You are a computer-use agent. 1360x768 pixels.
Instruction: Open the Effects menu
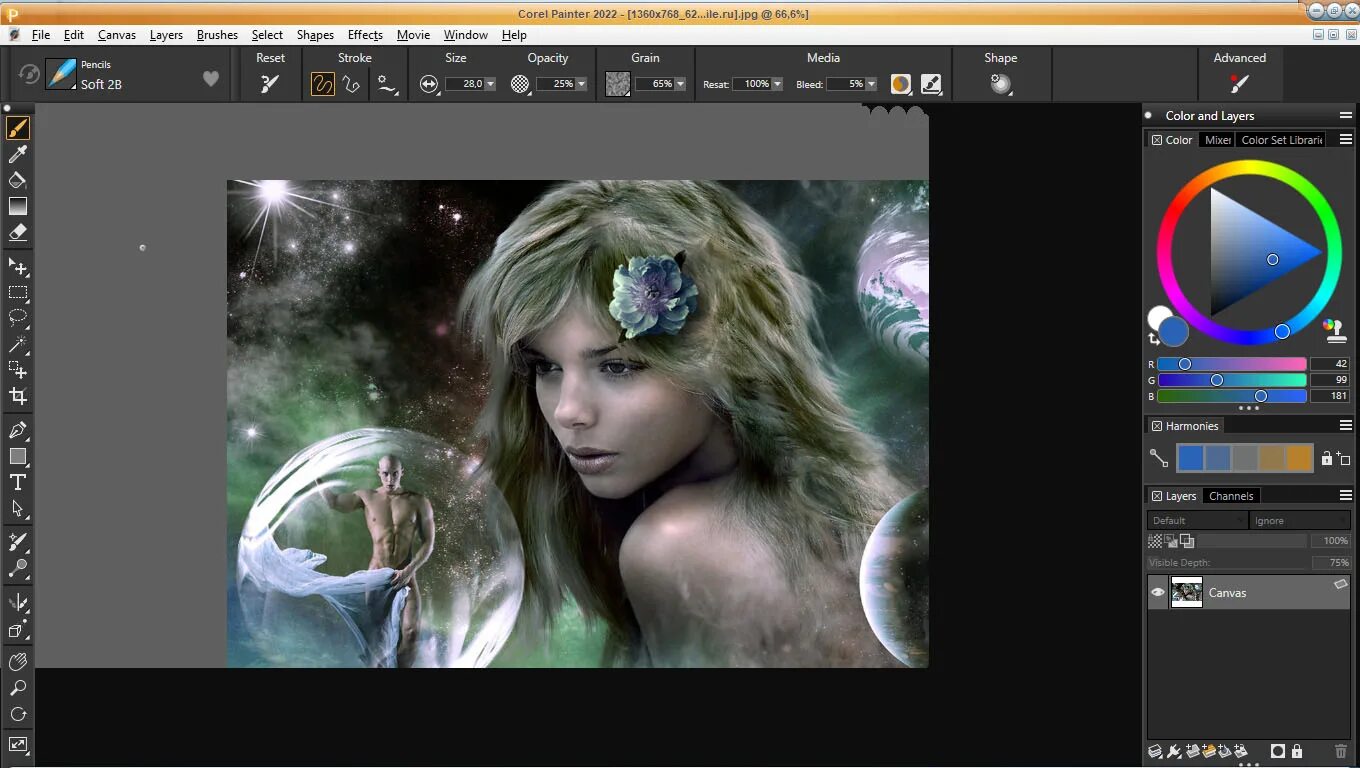click(x=365, y=34)
